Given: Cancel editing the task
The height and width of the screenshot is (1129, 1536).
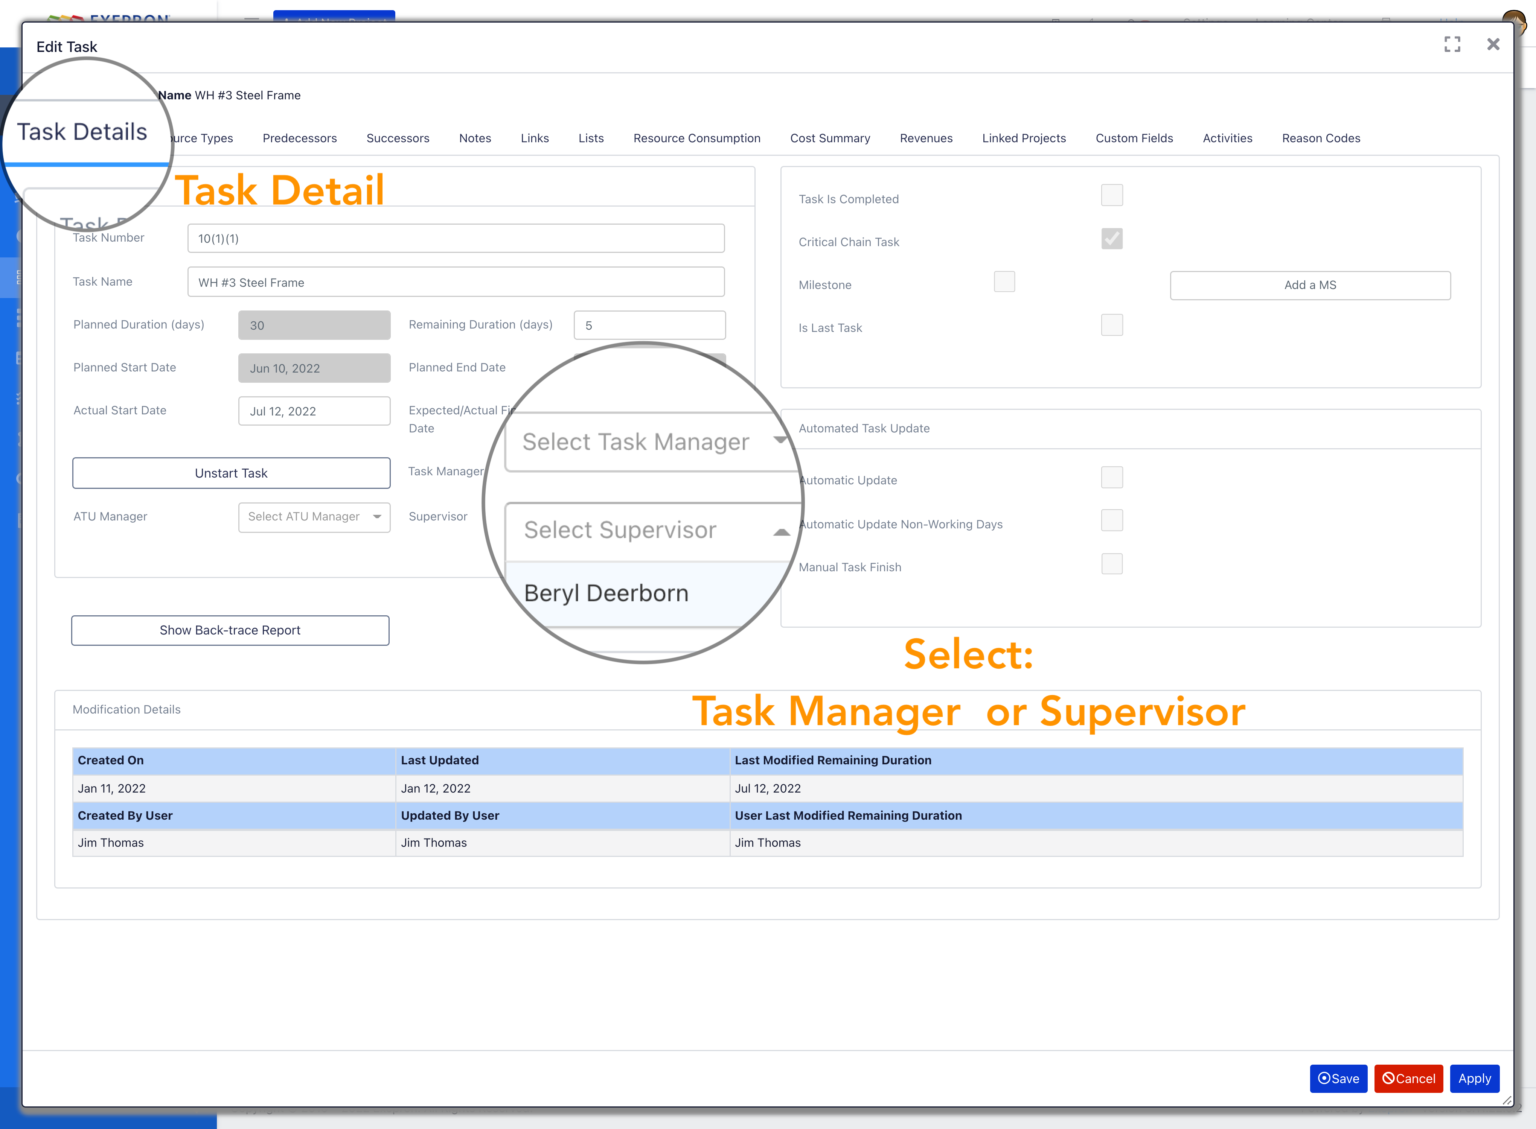Looking at the screenshot, I should point(1409,1079).
